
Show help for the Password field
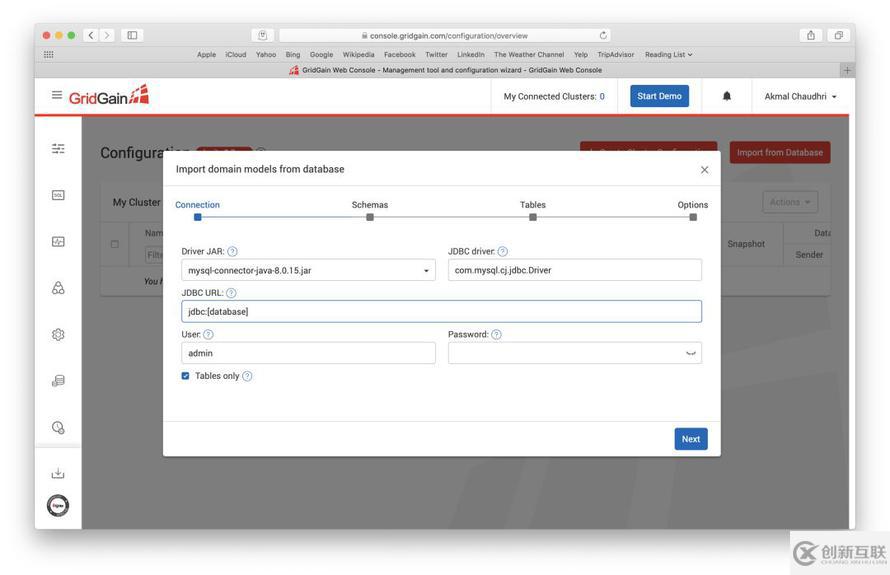pos(496,334)
